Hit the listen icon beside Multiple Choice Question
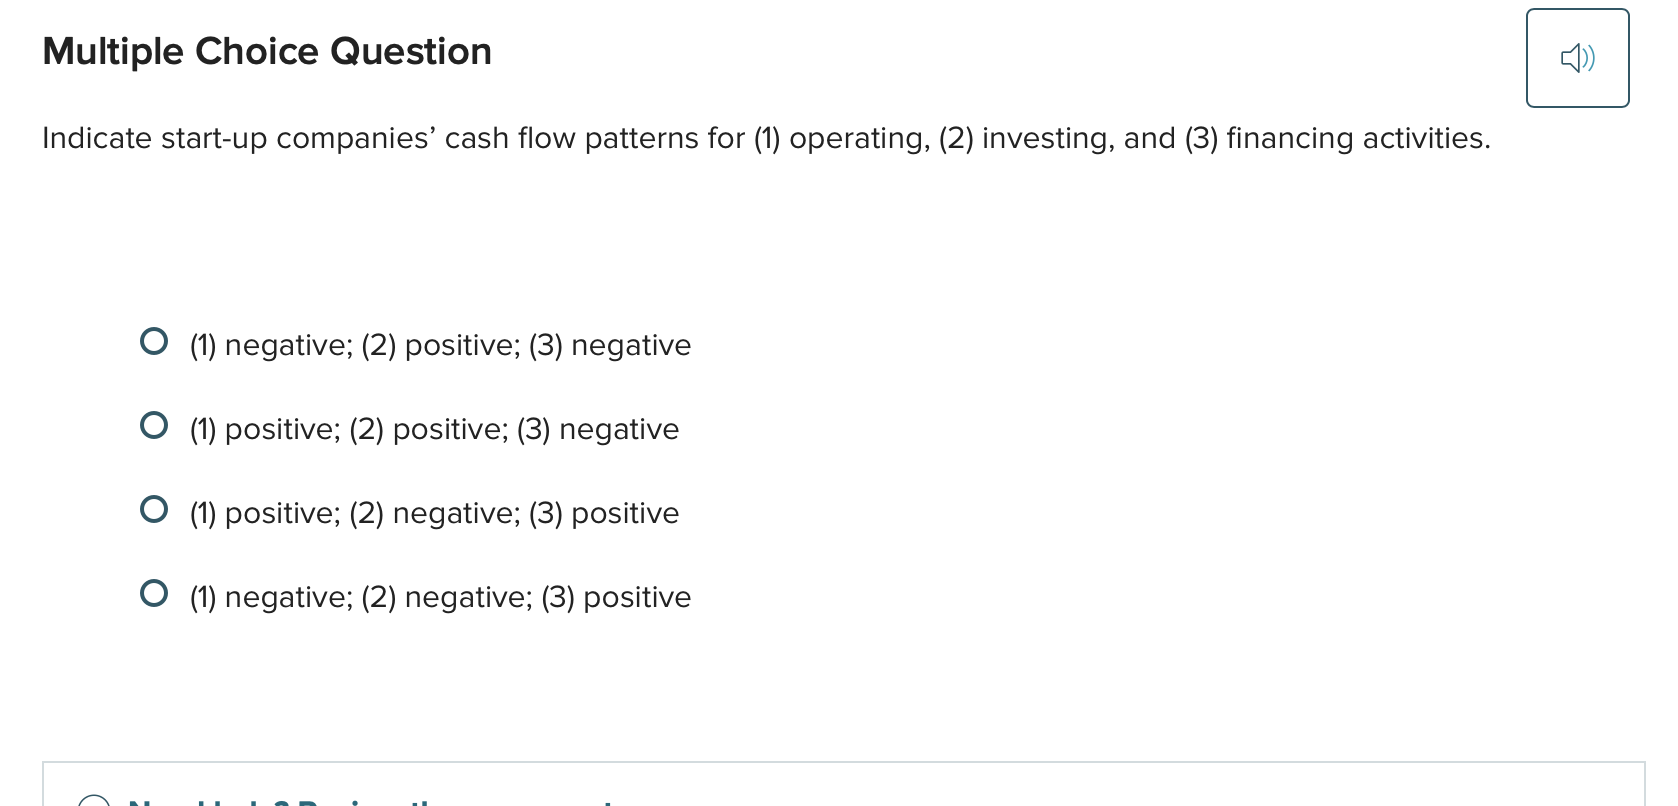 tap(1577, 58)
